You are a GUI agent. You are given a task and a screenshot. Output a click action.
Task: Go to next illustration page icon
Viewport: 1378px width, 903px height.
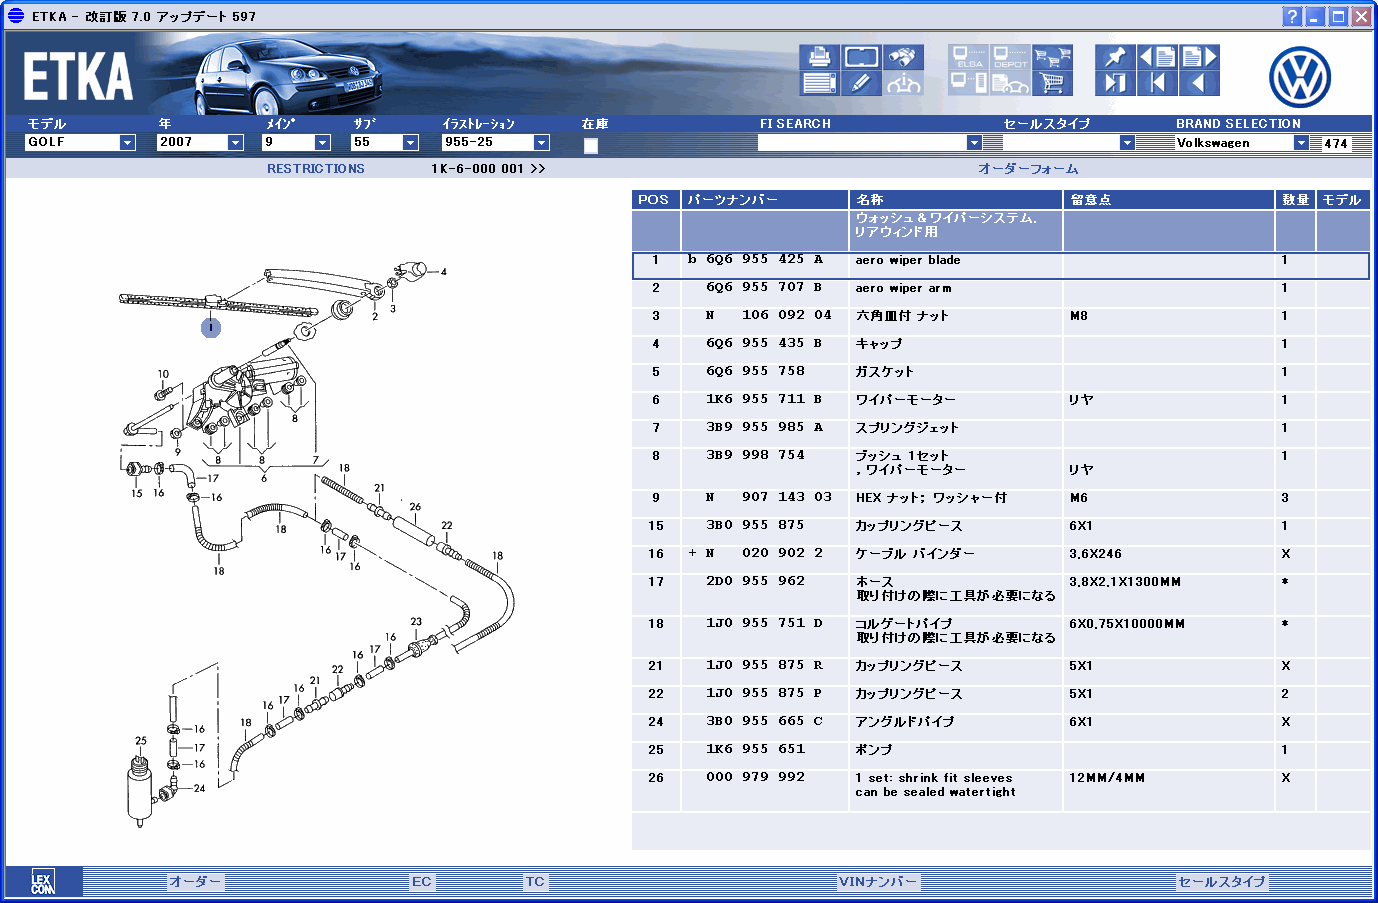point(1199,57)
